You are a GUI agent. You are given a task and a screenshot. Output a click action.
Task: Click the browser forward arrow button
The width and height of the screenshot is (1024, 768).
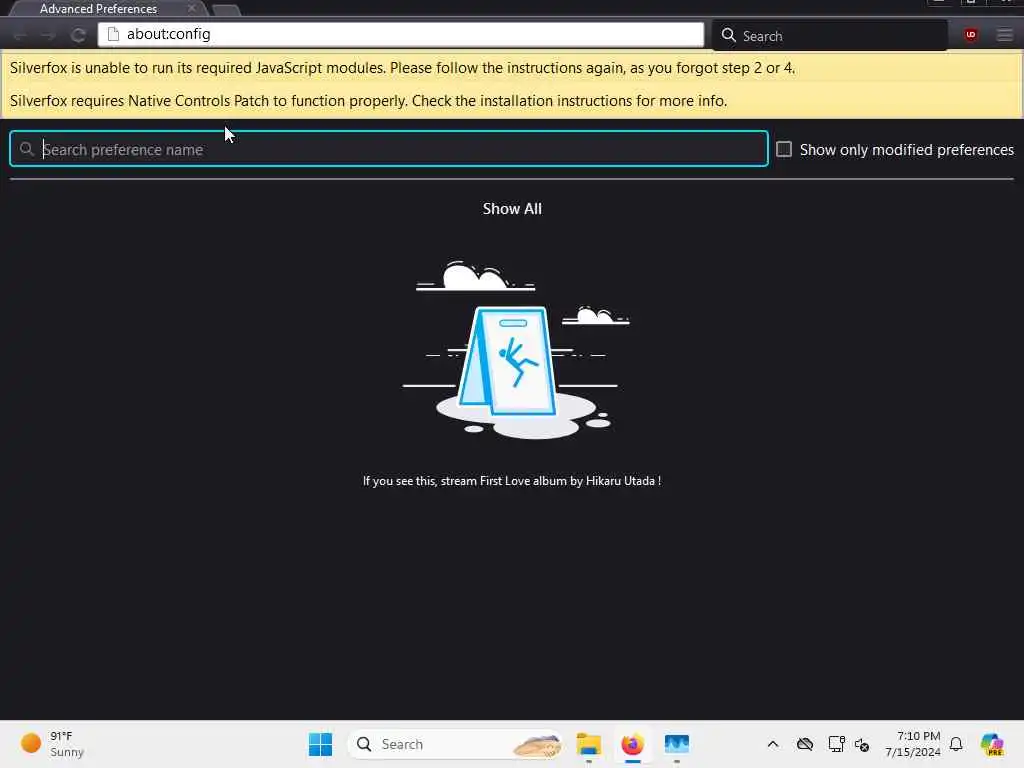(x=48, y=35)
